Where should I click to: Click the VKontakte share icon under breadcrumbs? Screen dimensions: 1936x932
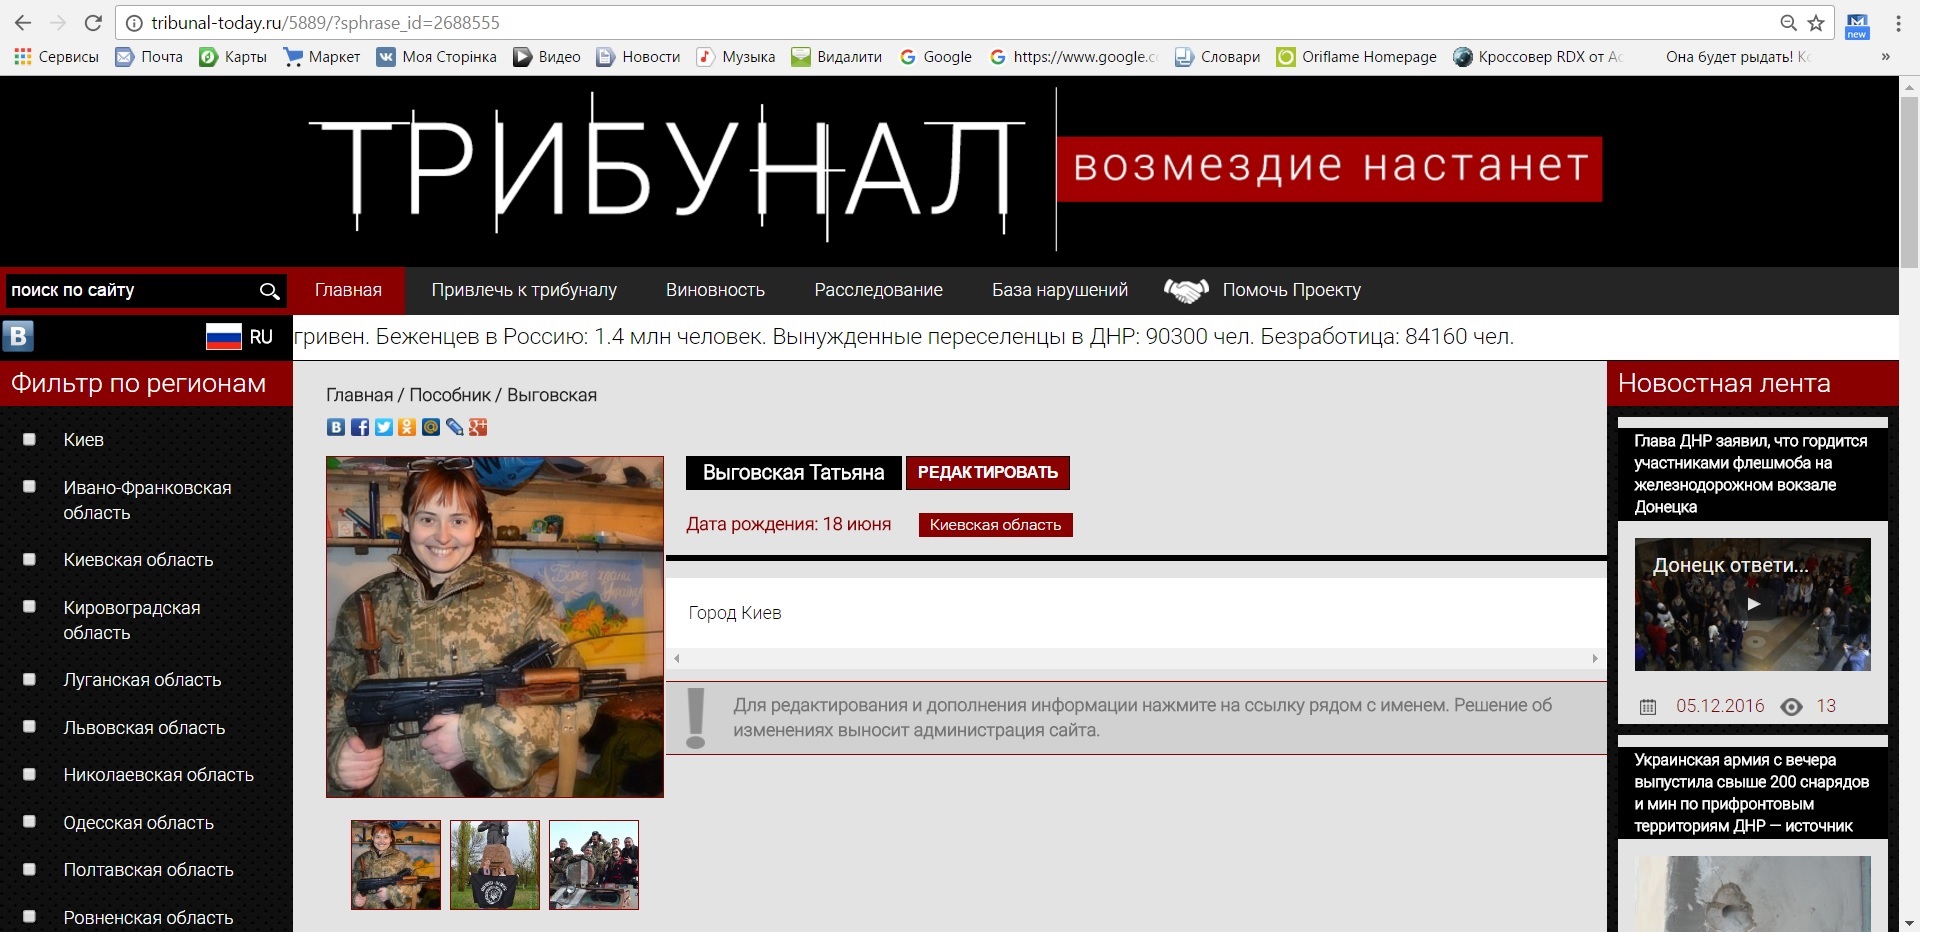point(336,427)
